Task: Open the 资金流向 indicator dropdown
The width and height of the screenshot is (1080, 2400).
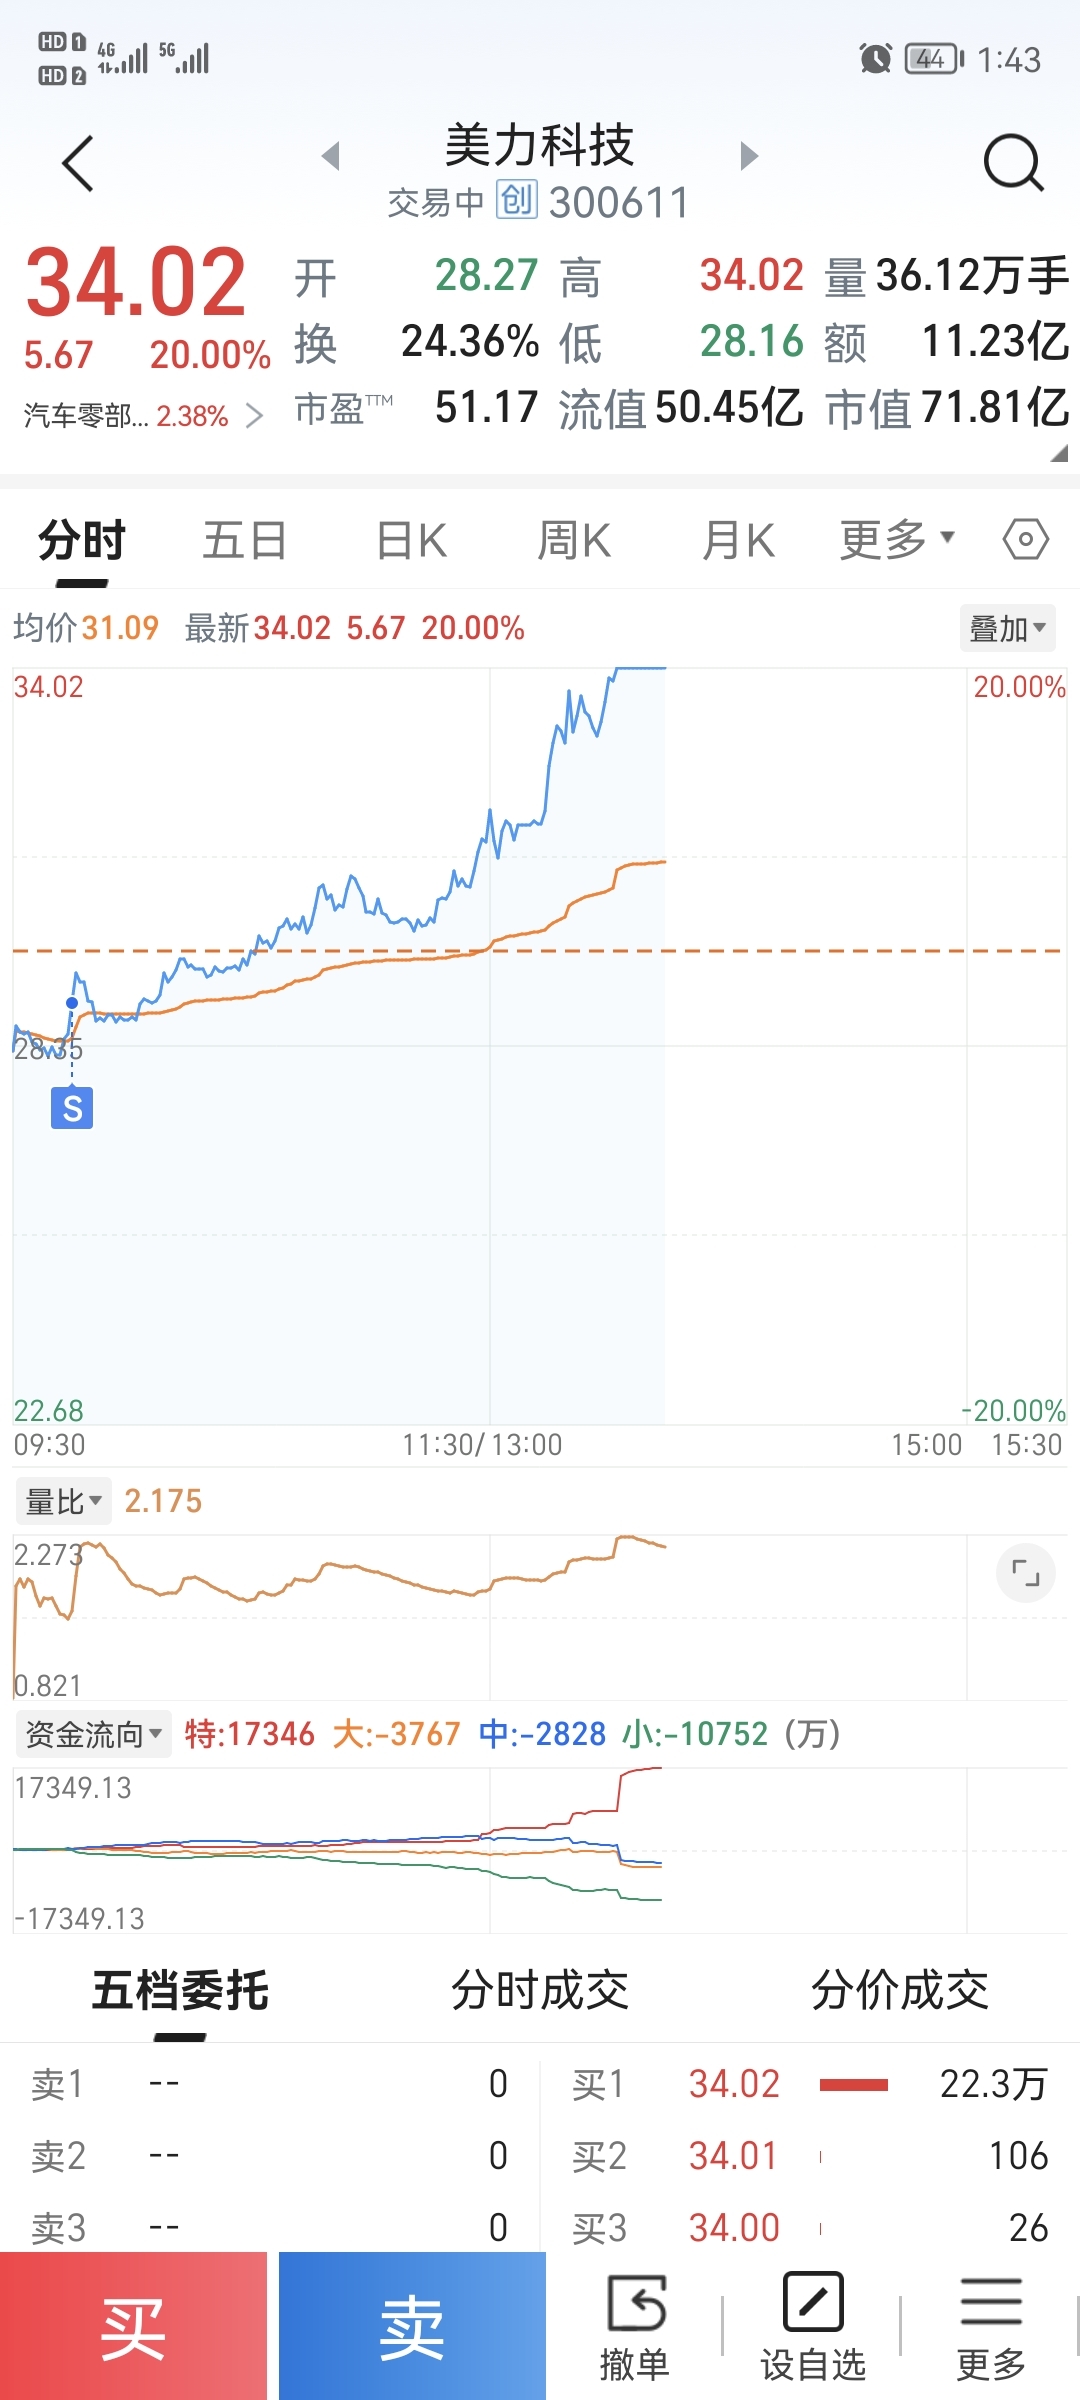Action: [x=93, y=1733]
